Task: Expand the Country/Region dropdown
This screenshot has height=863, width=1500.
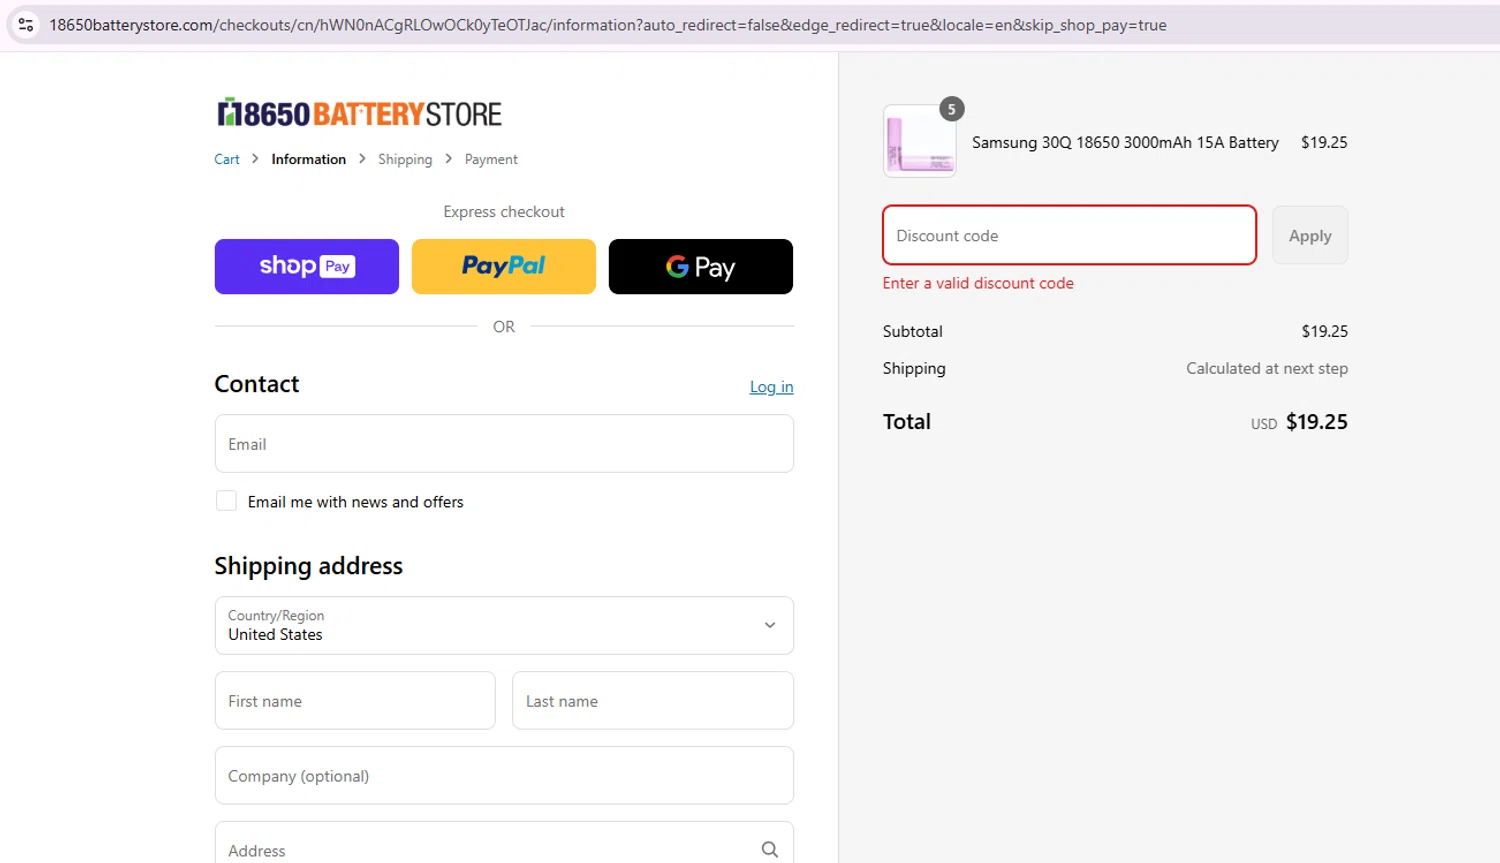Action: click(x=504, y=626)
